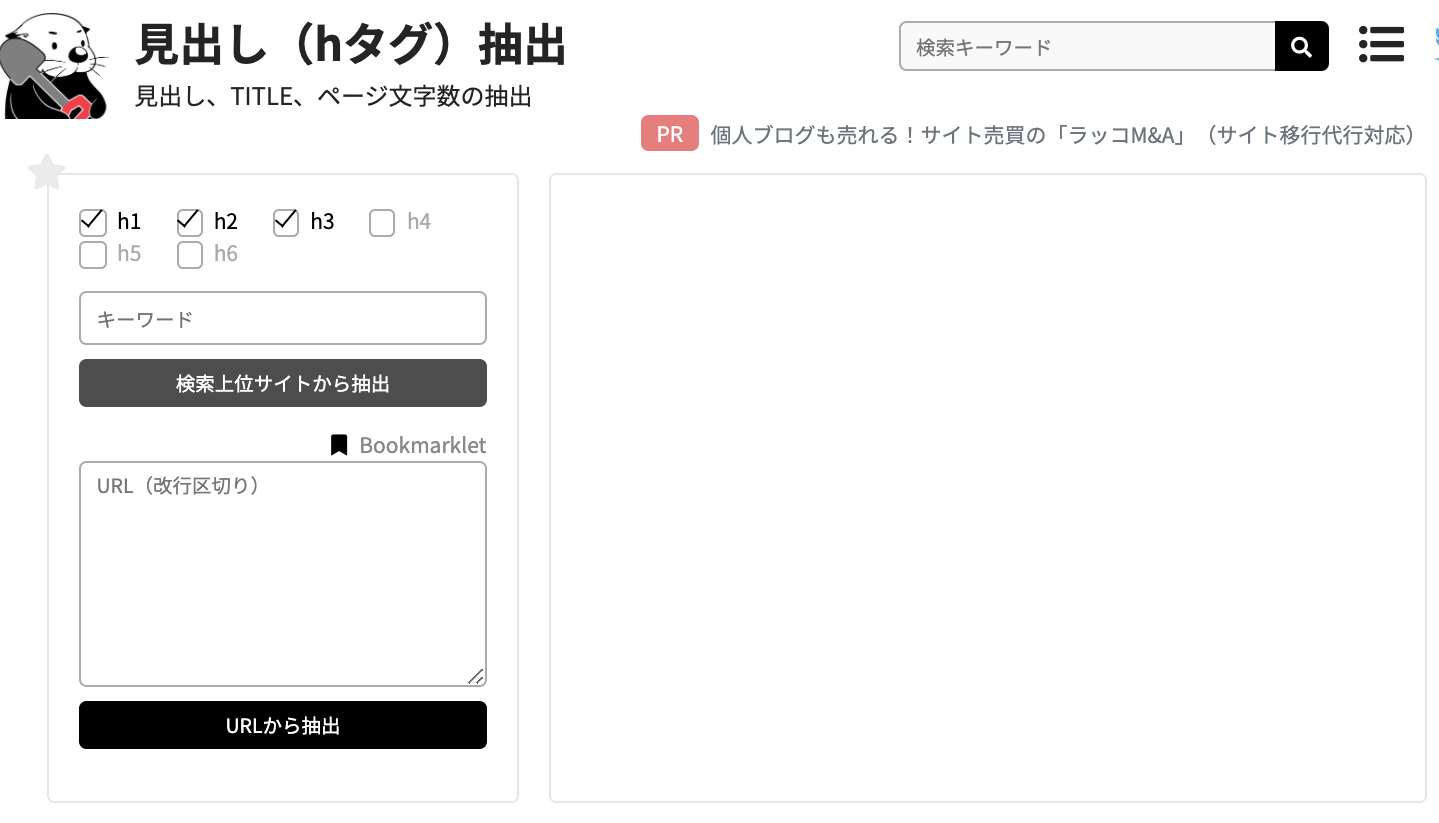1439x823 pixels.
Task: Click the pink PR badge
Action: 670,134
